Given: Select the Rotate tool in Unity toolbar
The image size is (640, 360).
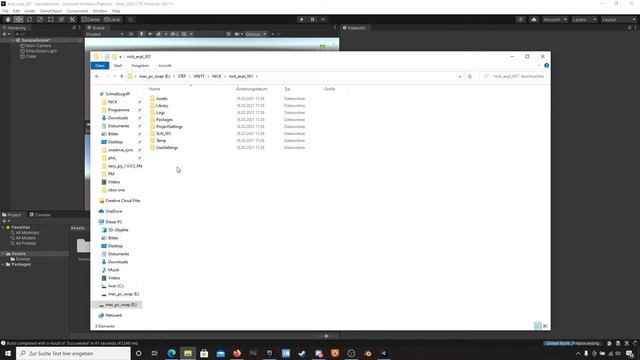Looking at the screenshot, I should pyautogui.click(x=29, y=20).
